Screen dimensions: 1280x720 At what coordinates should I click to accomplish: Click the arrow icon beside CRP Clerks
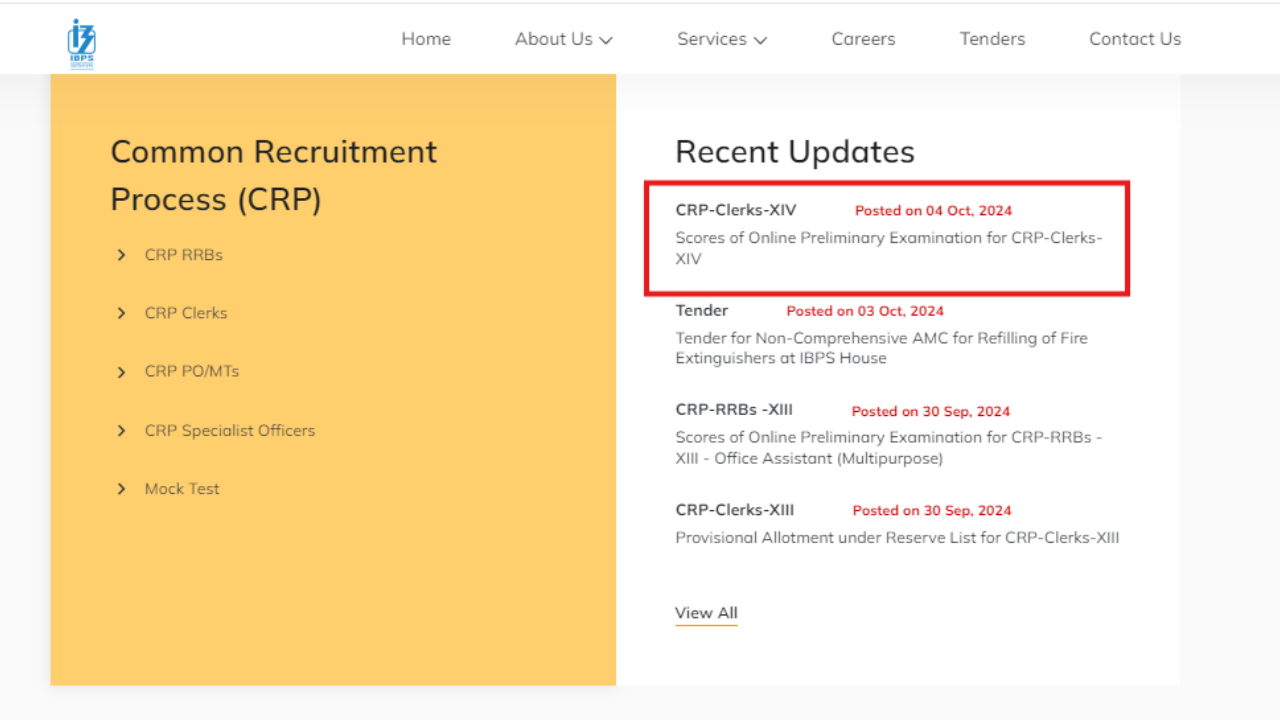click(122, 313)
